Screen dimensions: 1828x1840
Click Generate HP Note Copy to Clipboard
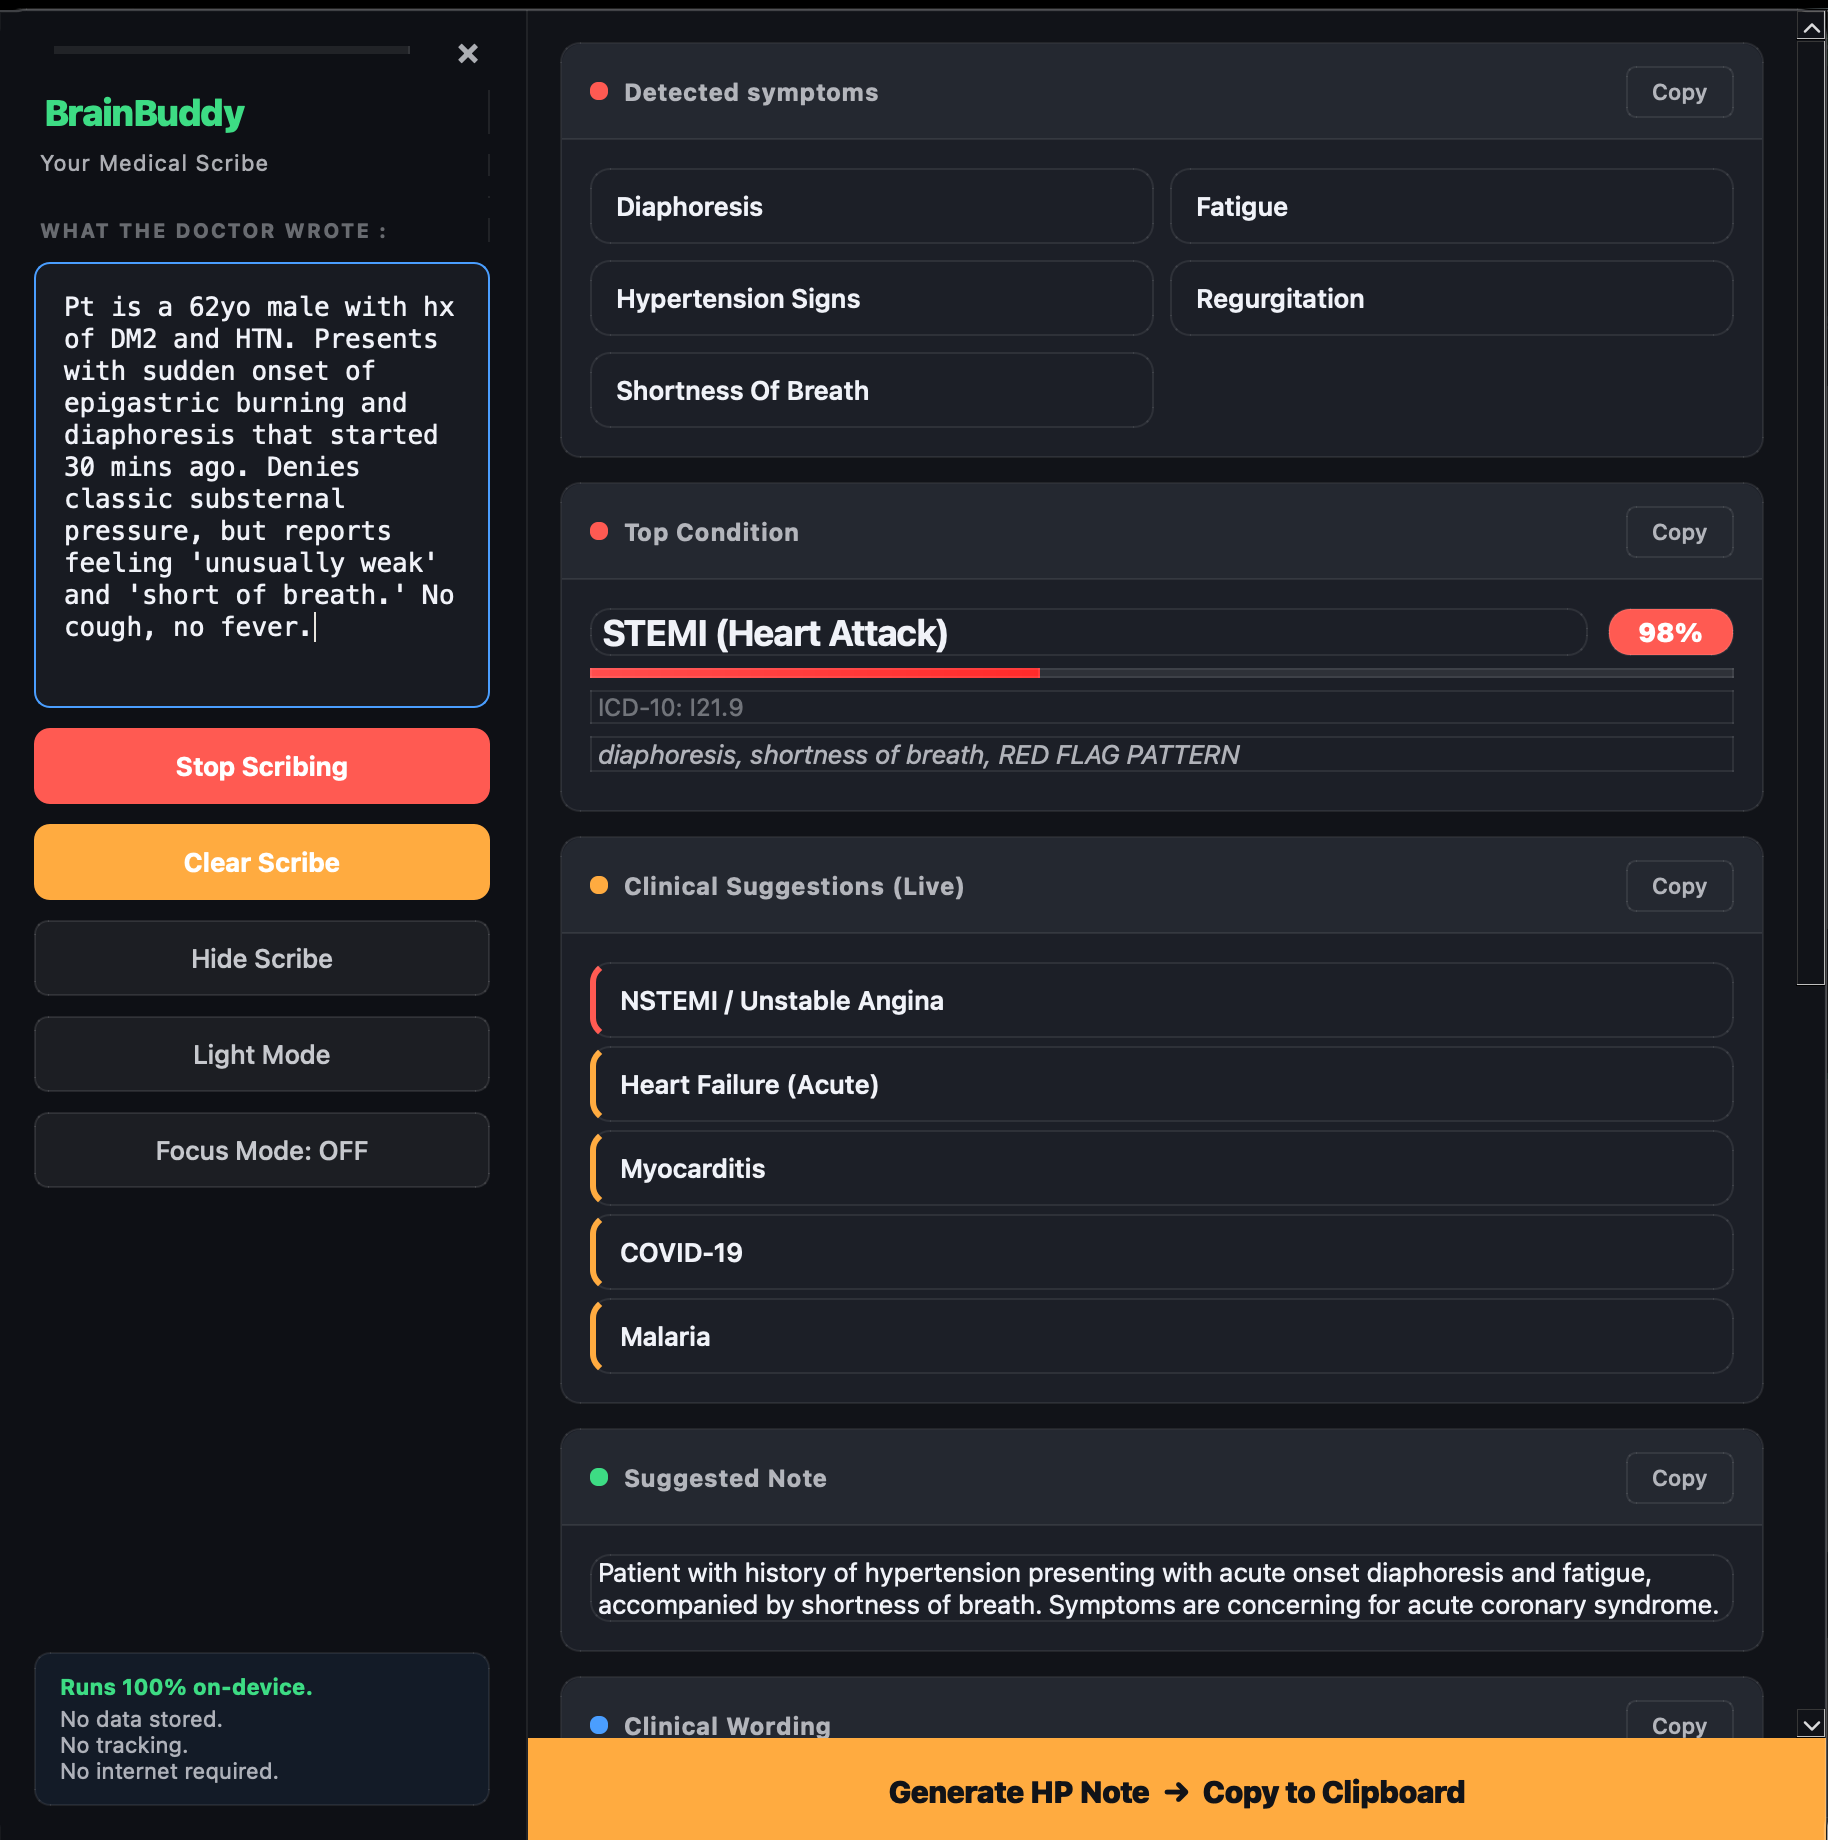coord(1177,1791)
